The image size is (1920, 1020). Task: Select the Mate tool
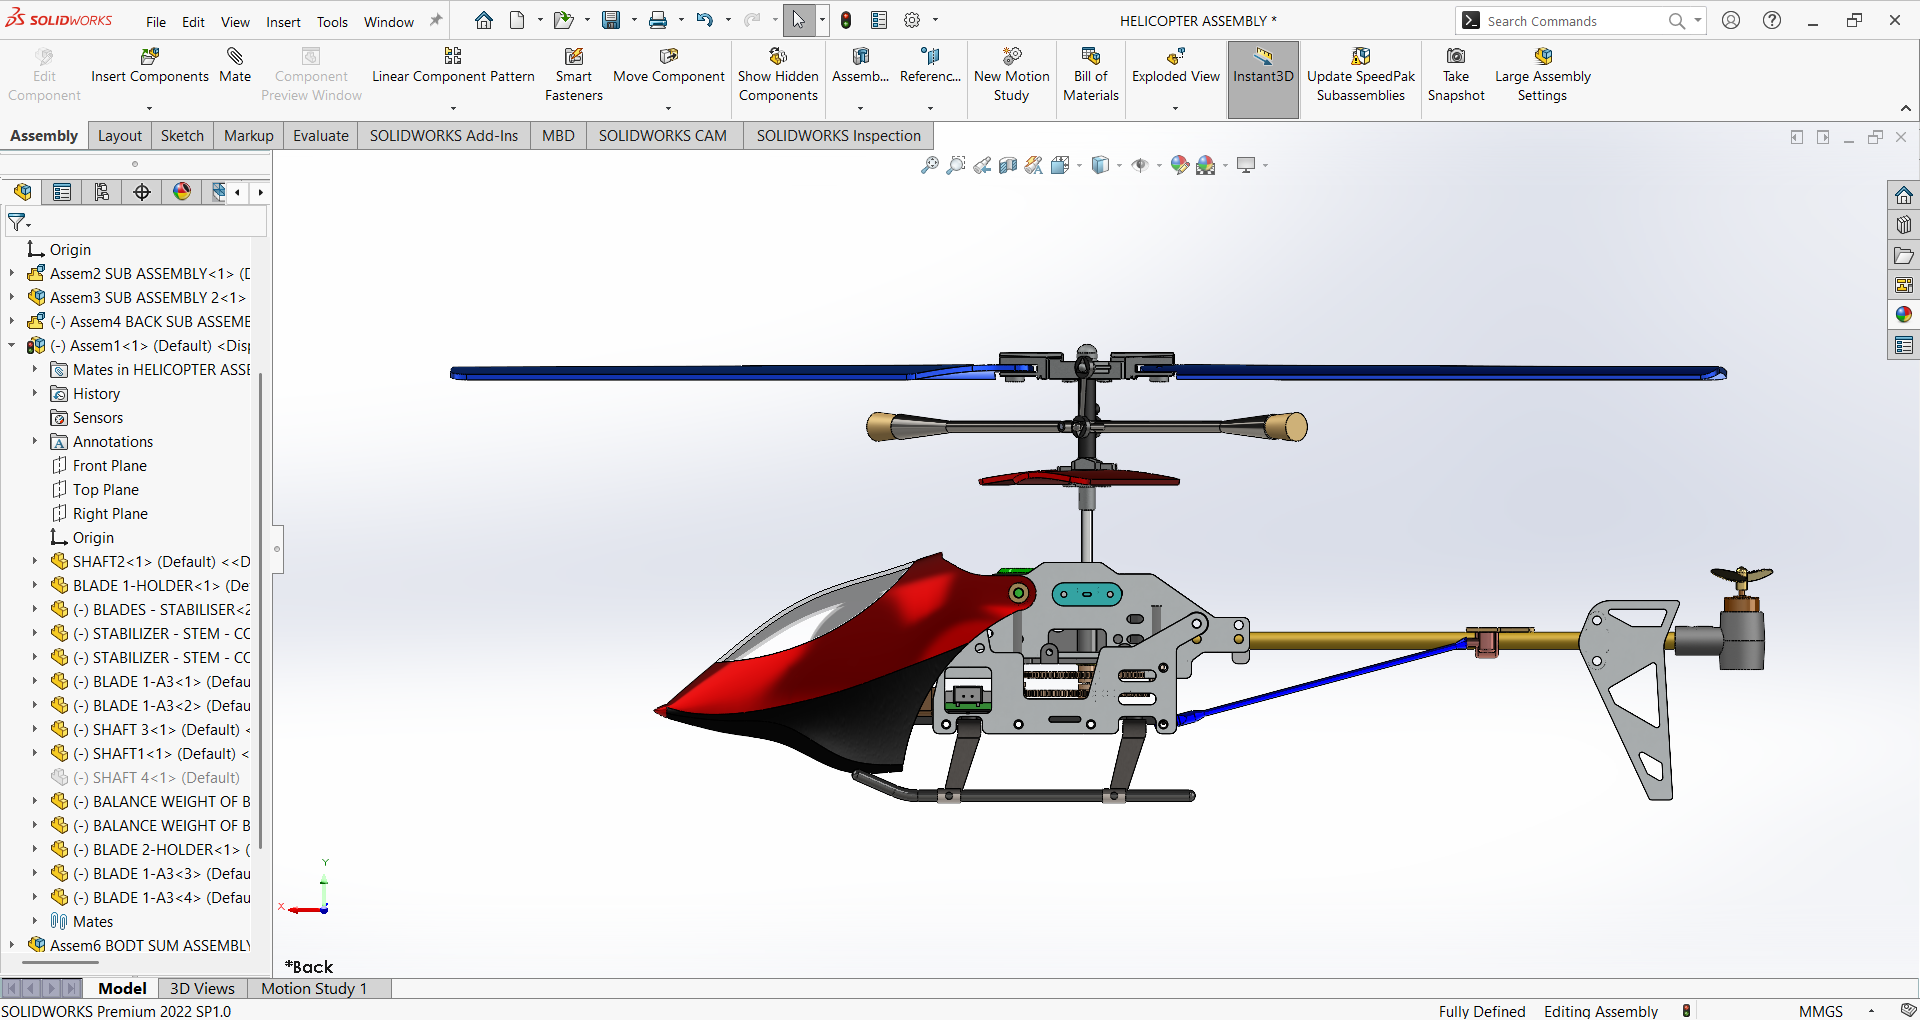click(x=235, y=57)
